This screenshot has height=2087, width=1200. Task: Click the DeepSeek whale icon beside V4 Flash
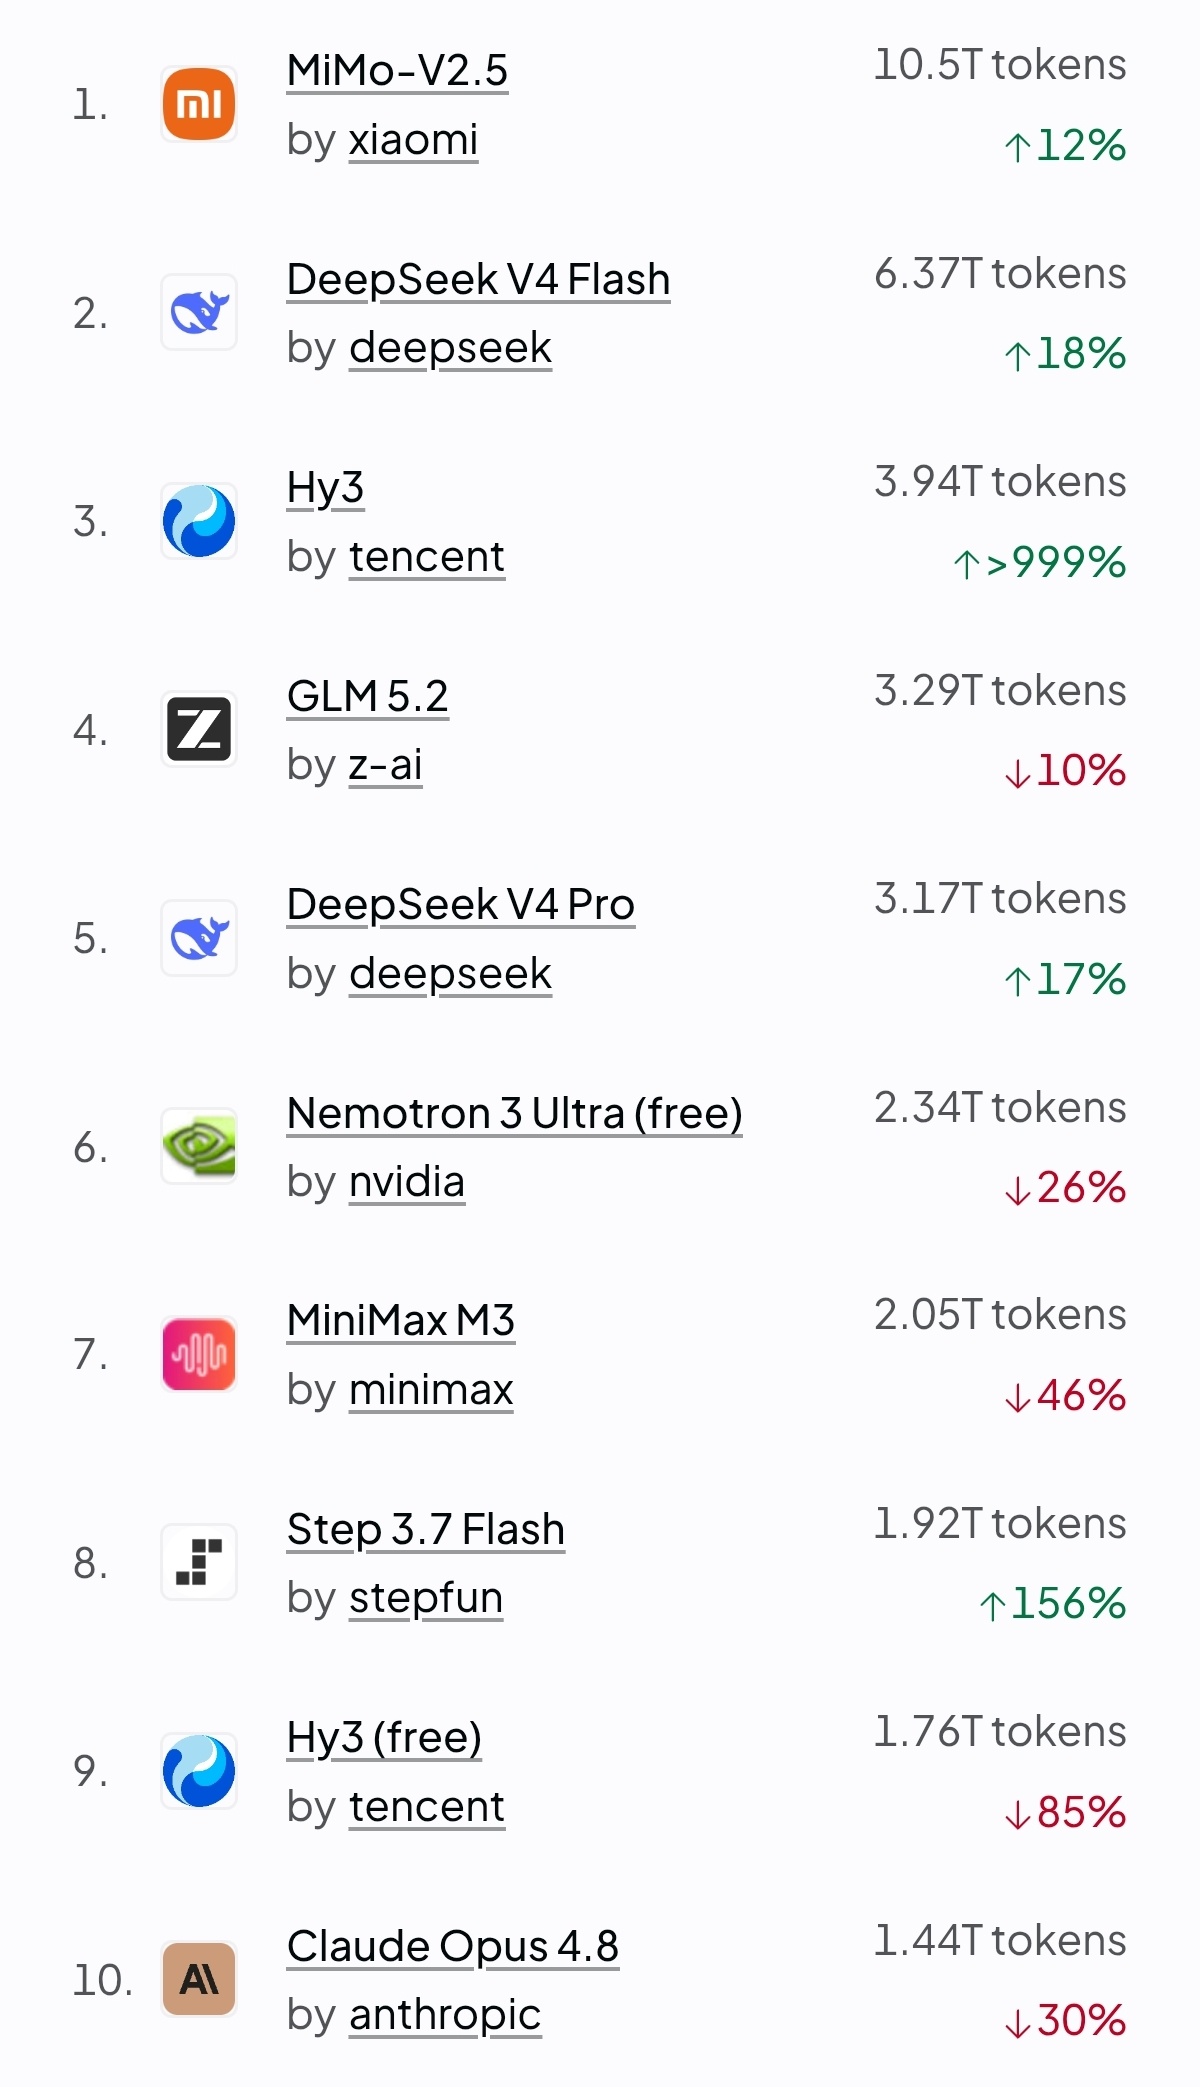pos(199,312)
